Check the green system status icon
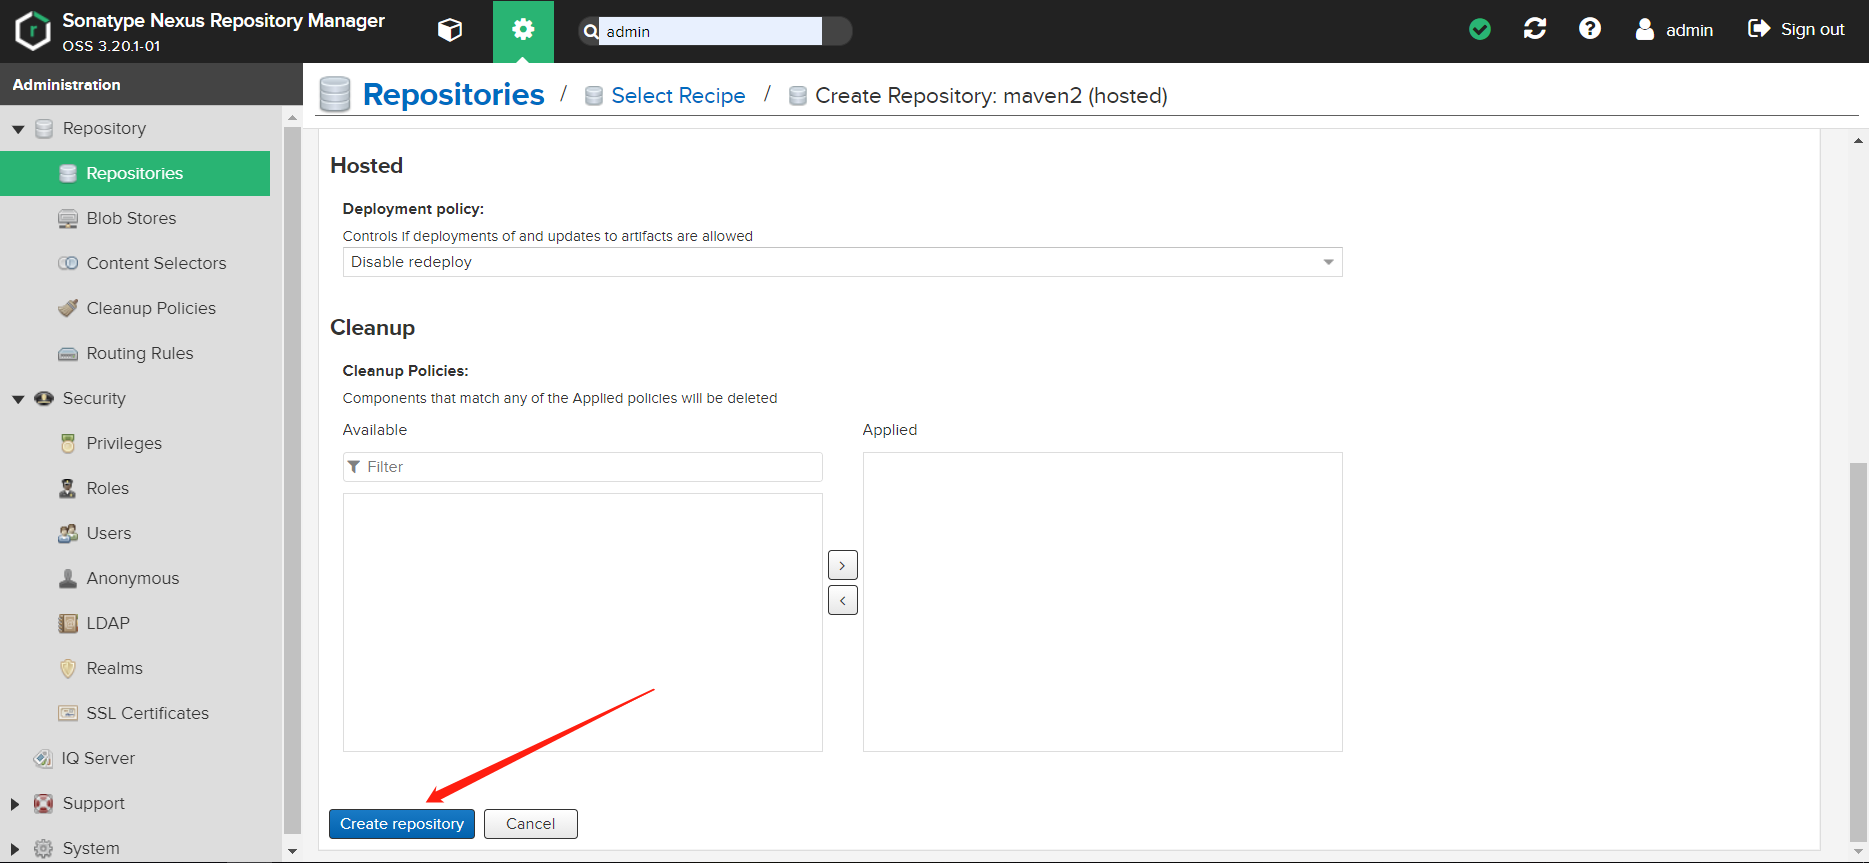 pyautogui.click(x=1480, y=30)
